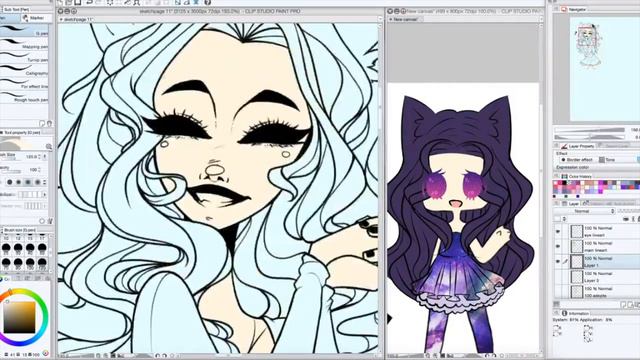This screenshot has width=640, height=360.
Task: Select last anti-aliasing option circle
Action: pyautogui.click(x=38, y=182)
